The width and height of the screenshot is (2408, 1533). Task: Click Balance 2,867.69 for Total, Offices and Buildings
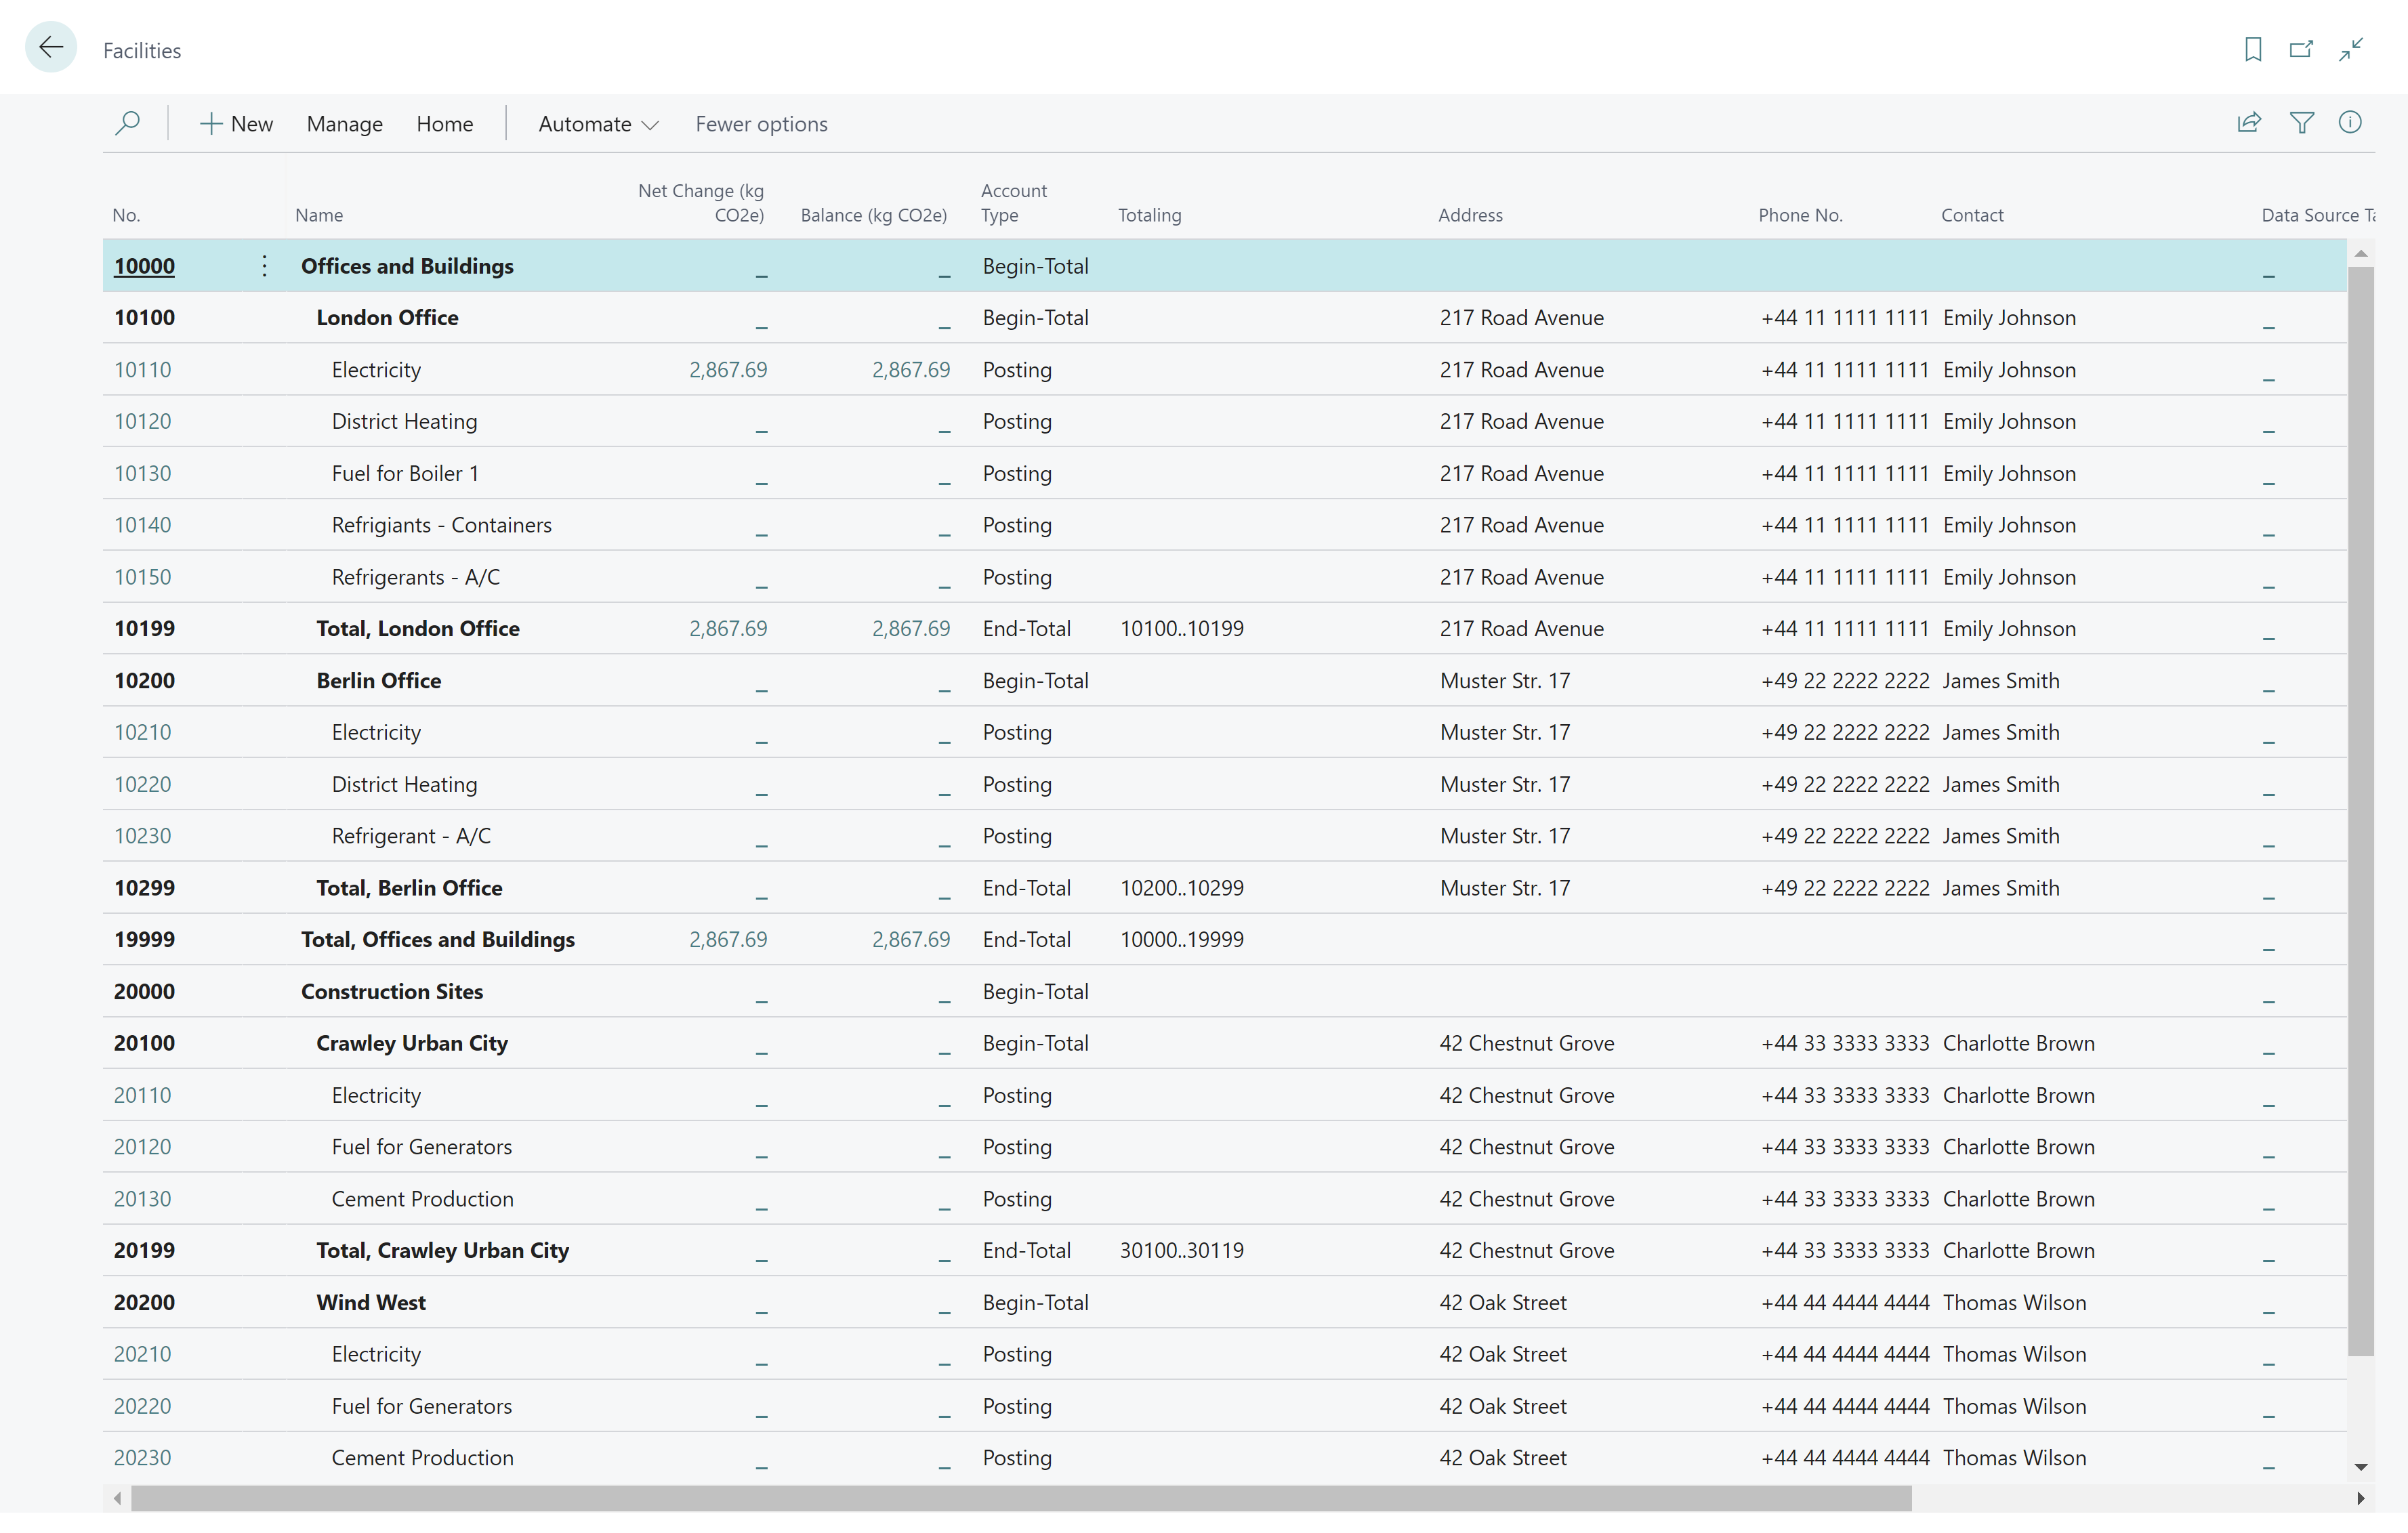911,940
